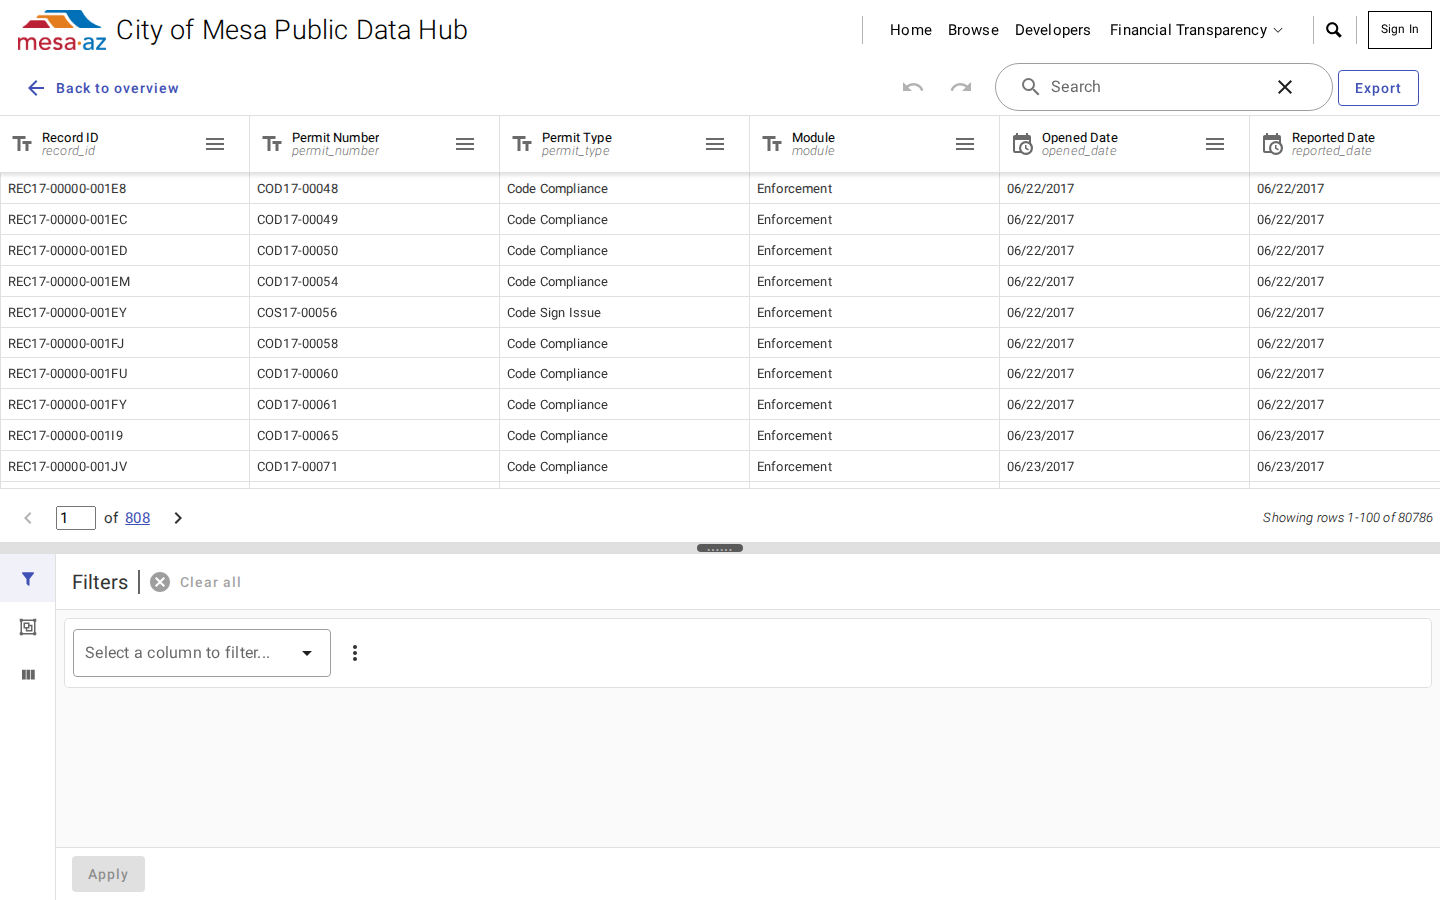The height and width of the screenshot is (900, 1440).
Task: Redo the last change
Action: click(961, 87)
